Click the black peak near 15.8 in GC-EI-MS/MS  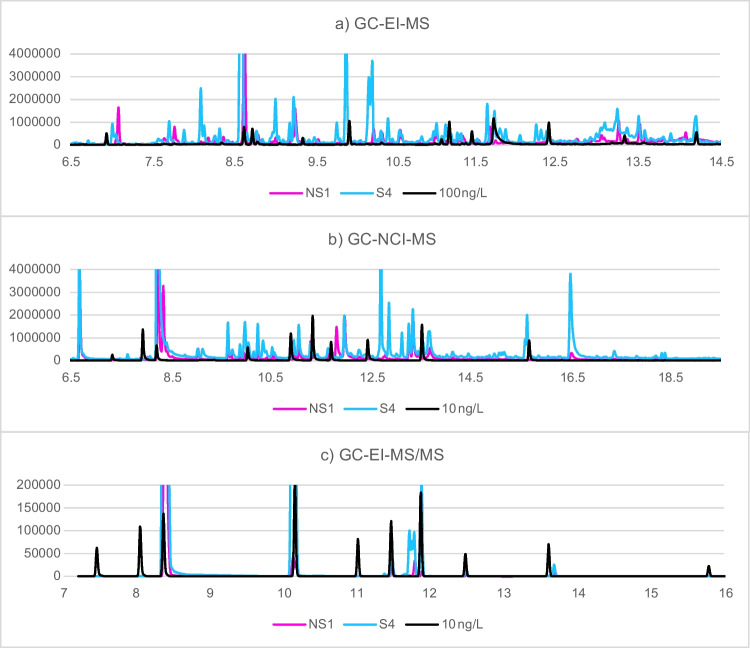pos(709,571)
